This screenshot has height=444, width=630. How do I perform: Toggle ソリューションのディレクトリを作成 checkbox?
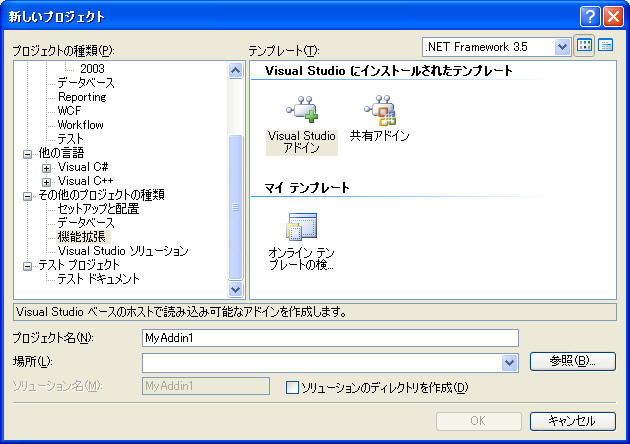(292, 388)
